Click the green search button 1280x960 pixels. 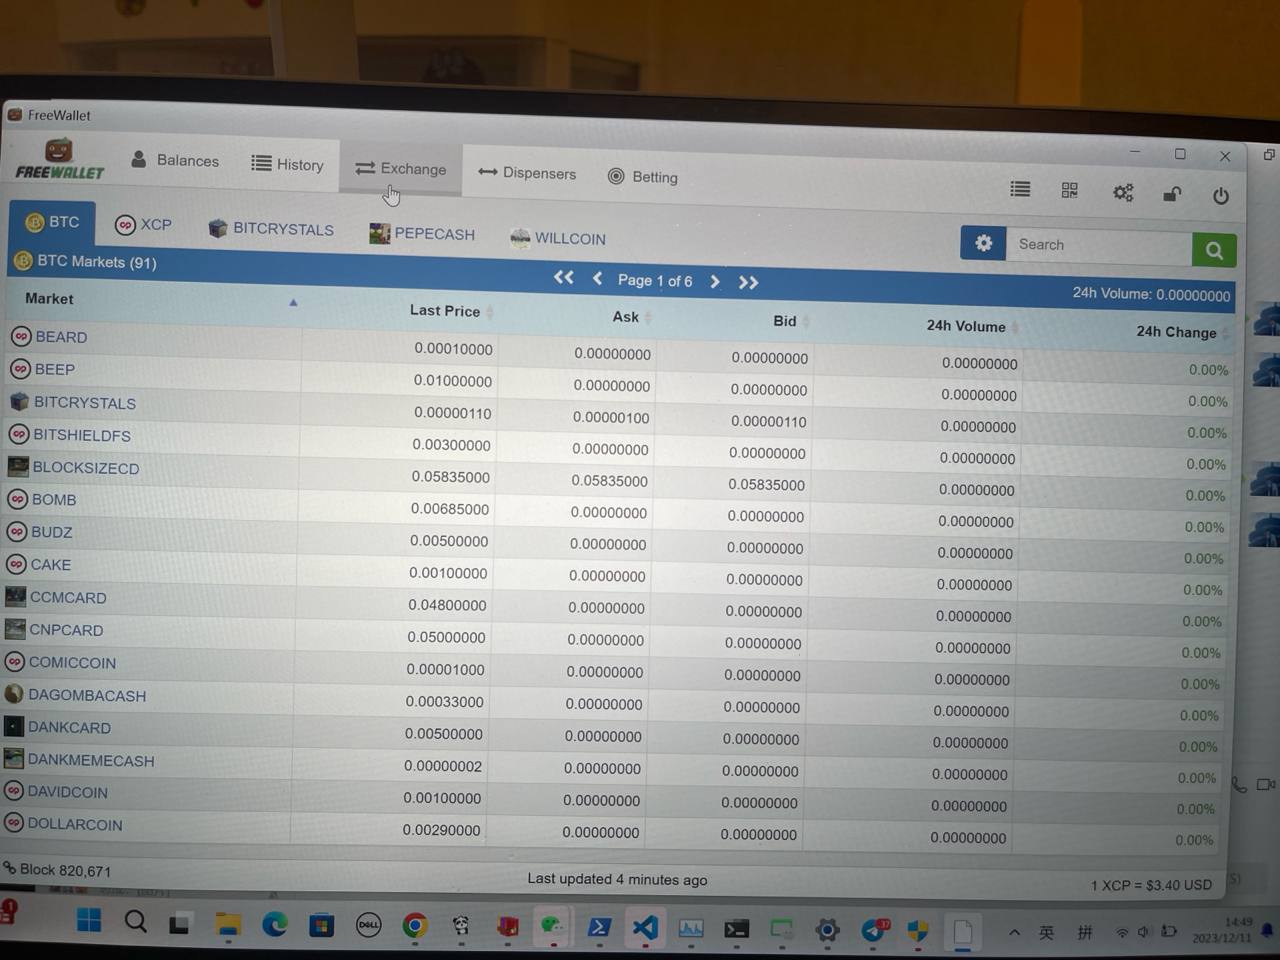click(1214, 250)
